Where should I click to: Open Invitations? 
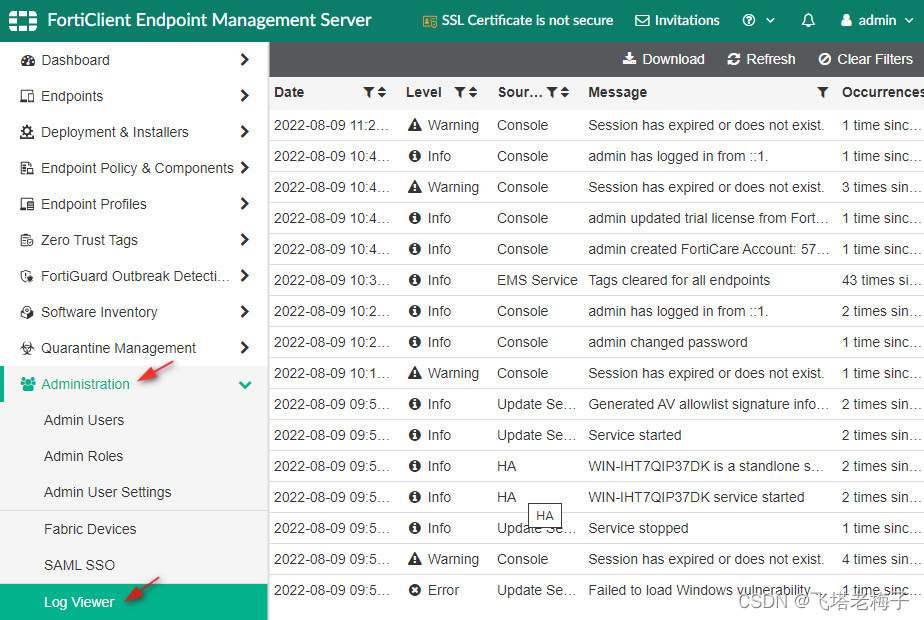point(677,21)
